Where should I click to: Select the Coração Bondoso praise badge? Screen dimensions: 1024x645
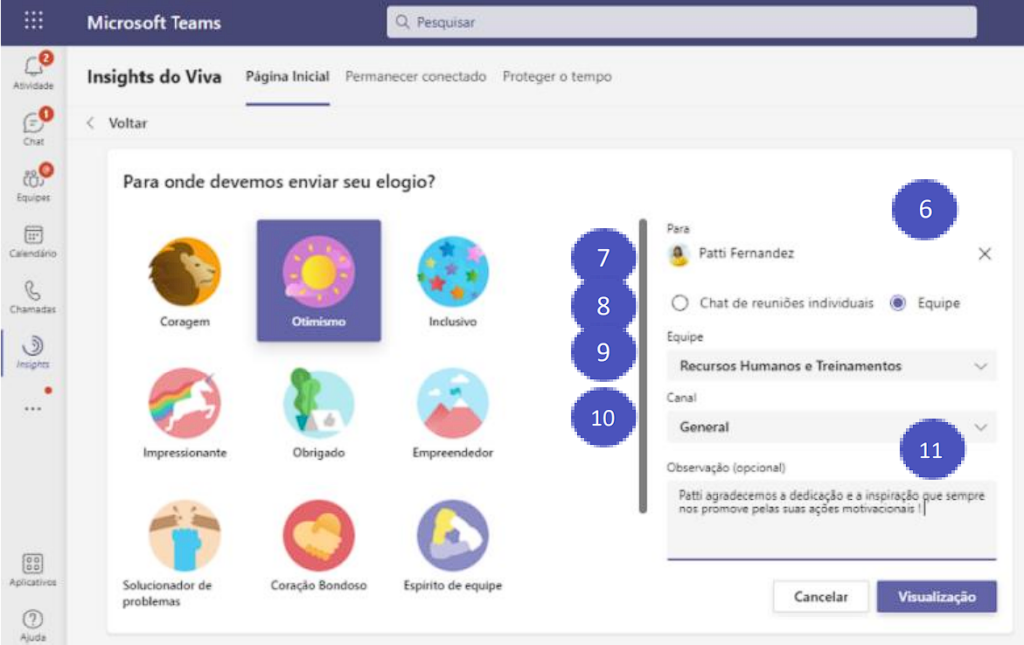[319, 546]
